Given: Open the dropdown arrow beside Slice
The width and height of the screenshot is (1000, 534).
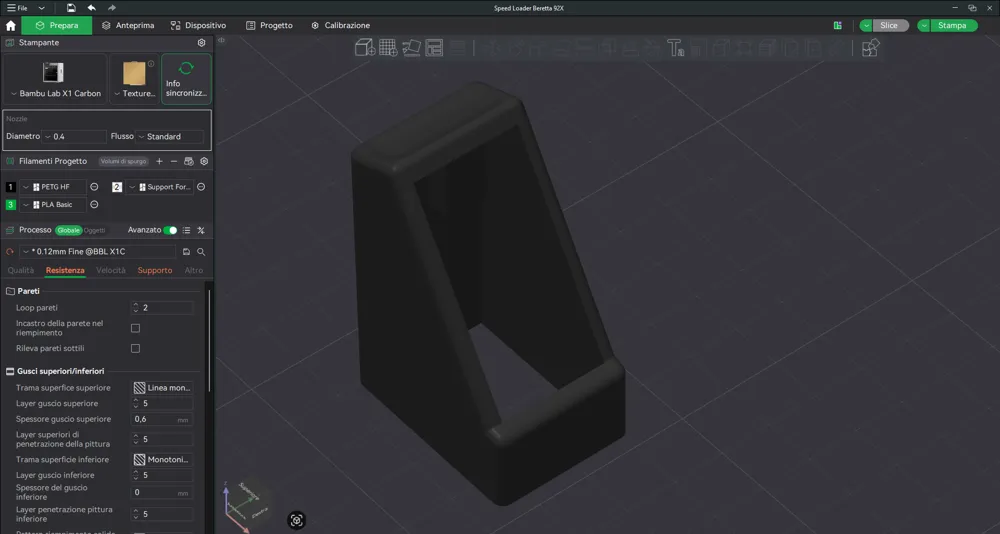Looking at the screenshot, I should (x=865, y=26).
